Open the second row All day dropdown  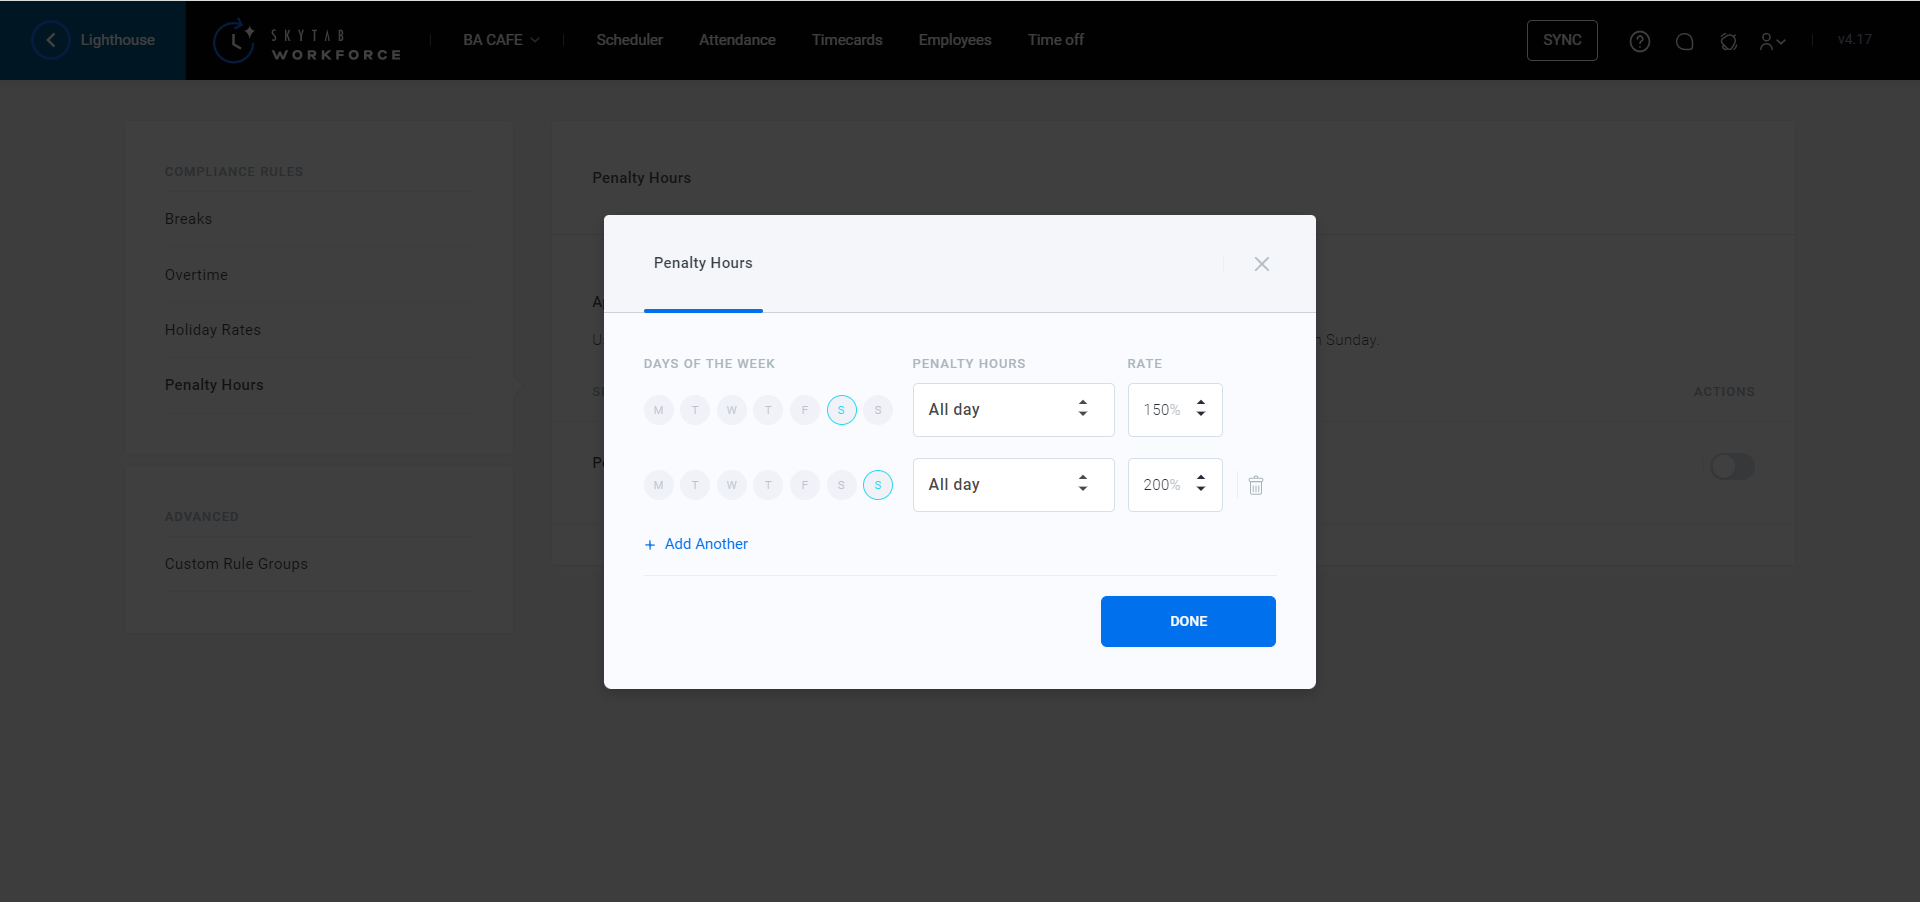point(1012,485)
